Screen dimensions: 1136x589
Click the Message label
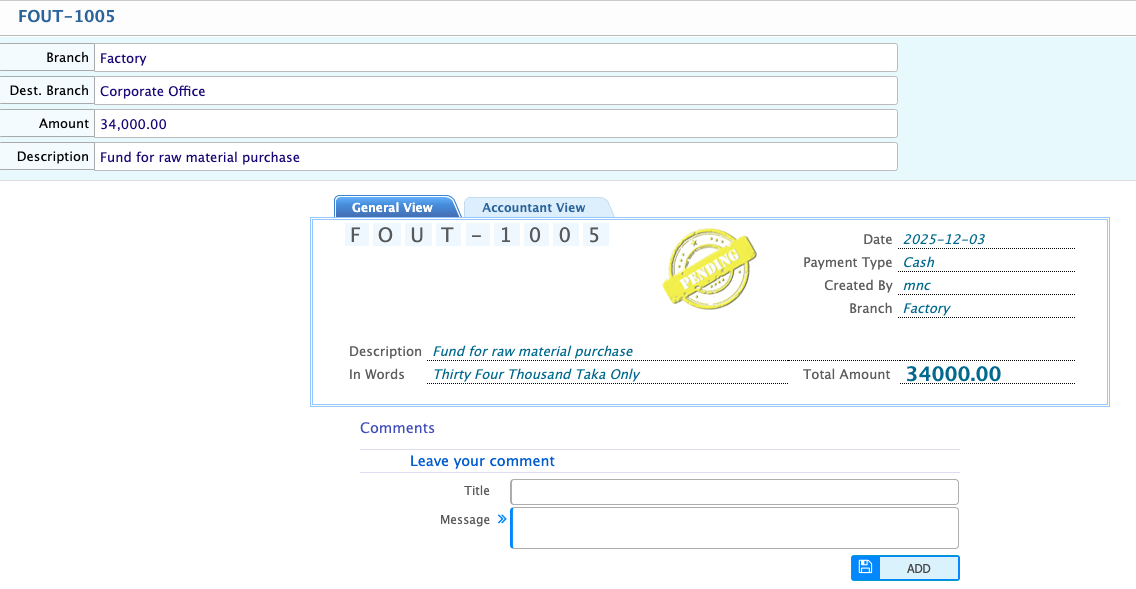(465, 520)
